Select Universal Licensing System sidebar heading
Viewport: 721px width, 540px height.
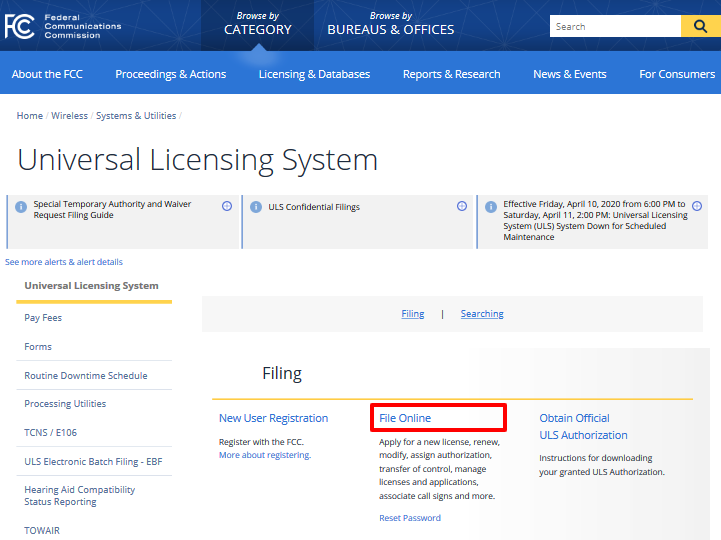click(92, 286)
